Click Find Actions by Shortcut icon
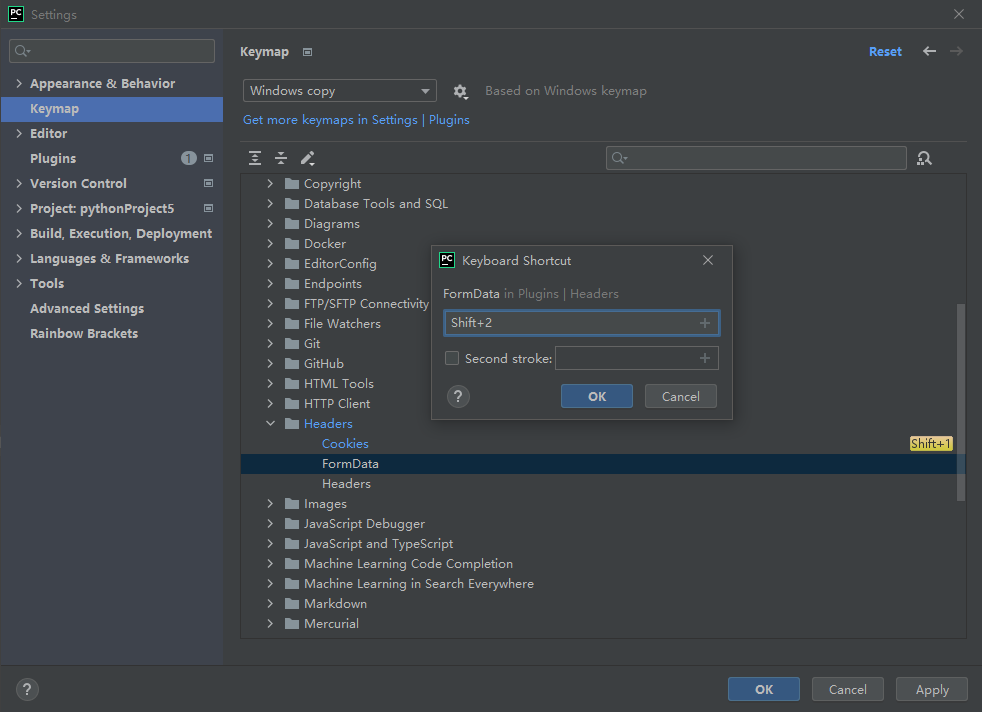Viewport: 982px width, 712px height. [924, 158]
